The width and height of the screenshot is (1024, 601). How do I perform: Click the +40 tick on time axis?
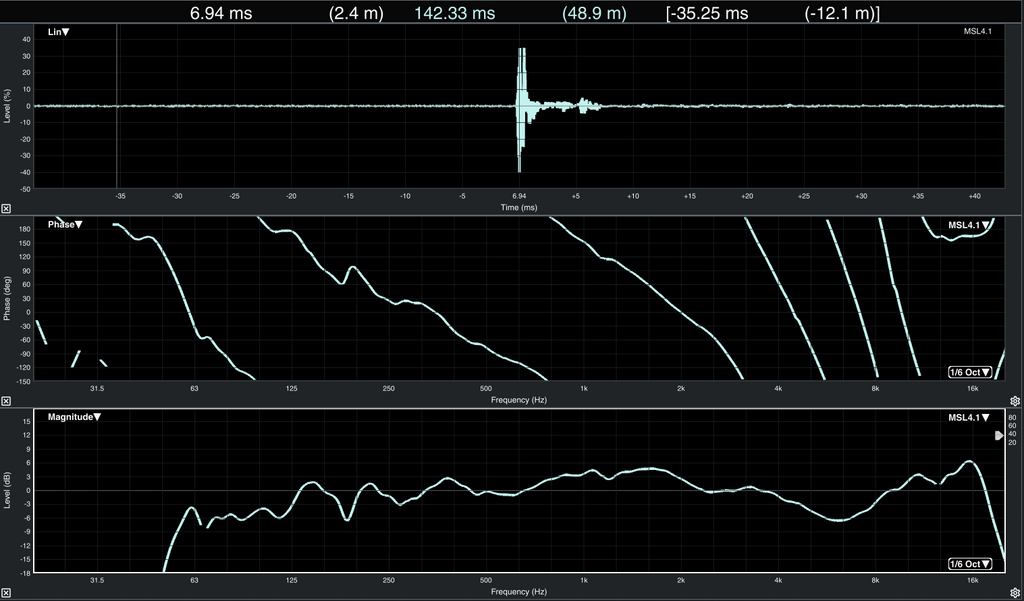974,196
